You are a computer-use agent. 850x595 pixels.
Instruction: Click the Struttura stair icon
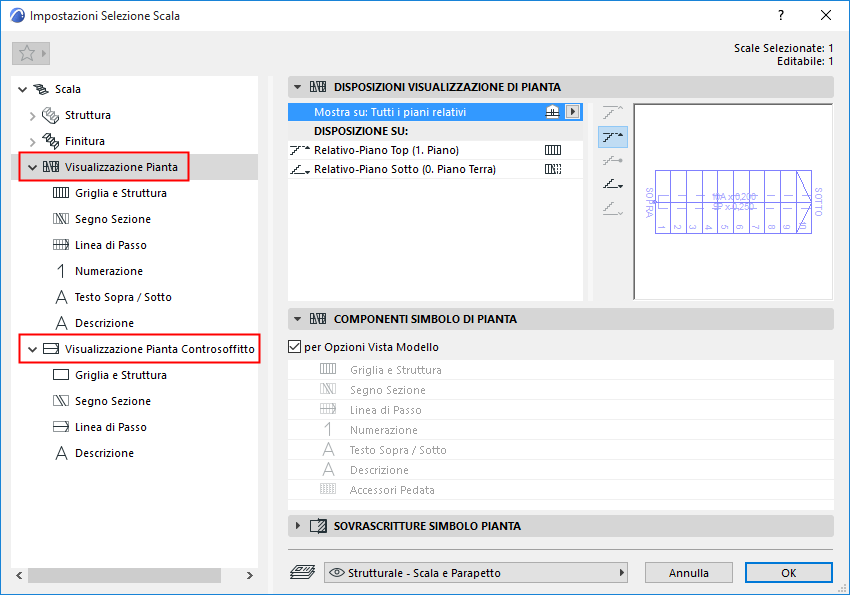click(50, 115)
